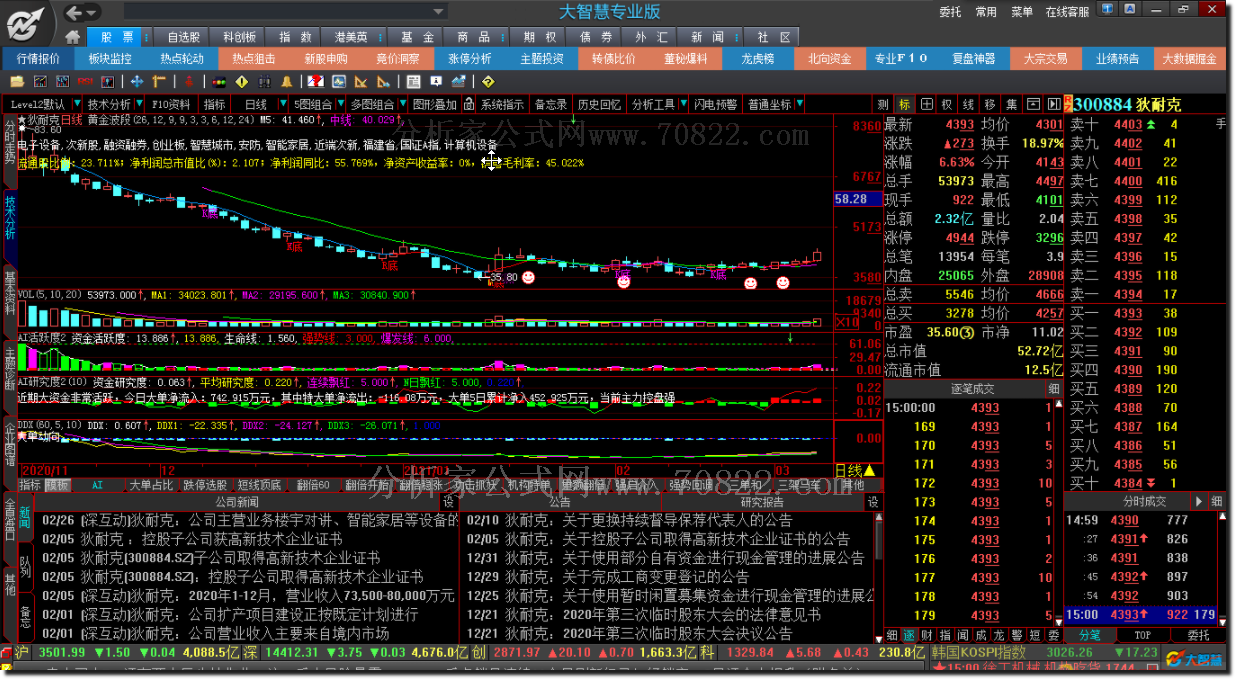Click the 细 detail button beside 逐笔成交
1236x679 pixels.
coord(1053,388)
